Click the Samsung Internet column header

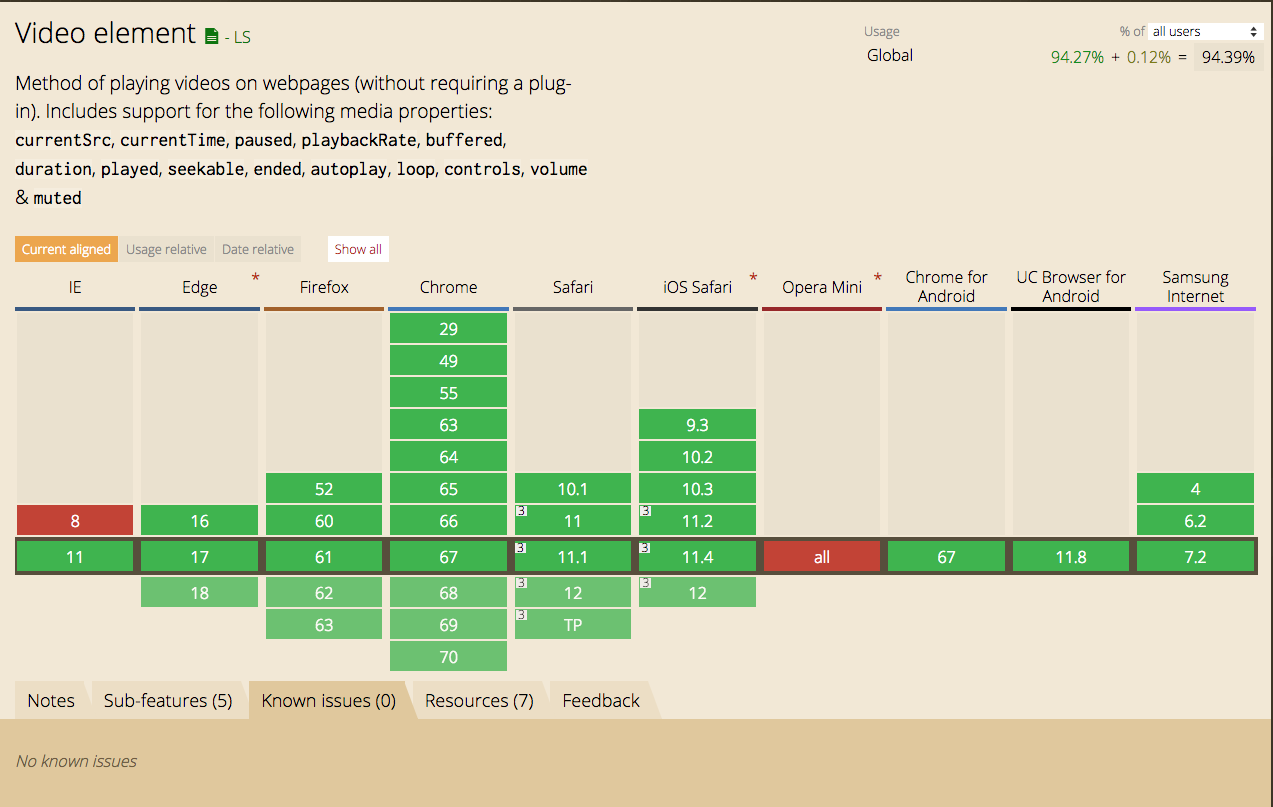point(1195,287)
